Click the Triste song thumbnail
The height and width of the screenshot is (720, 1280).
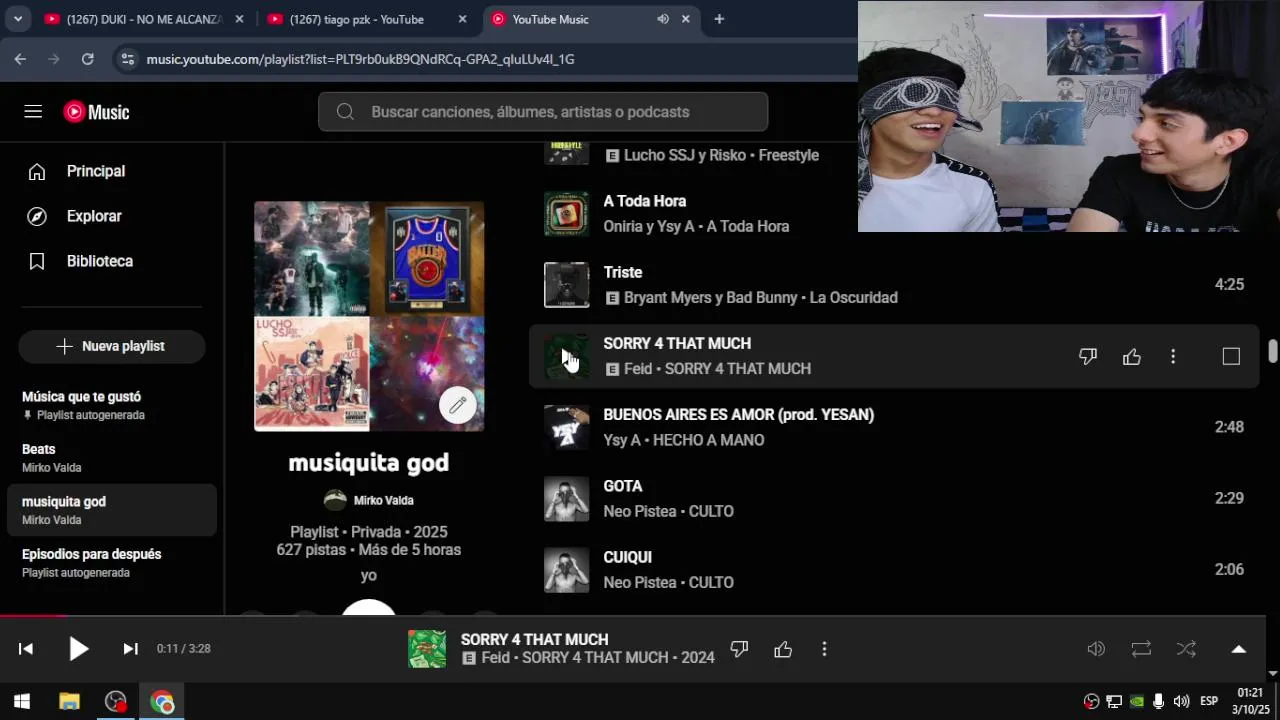566,285
